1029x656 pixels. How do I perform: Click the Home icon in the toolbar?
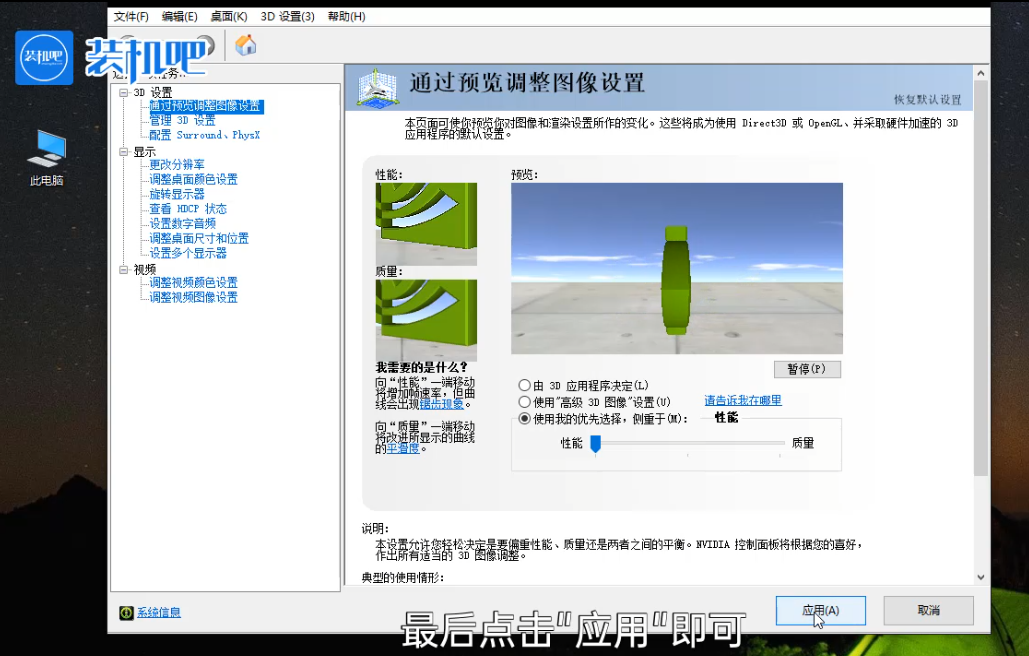[245, 45]
